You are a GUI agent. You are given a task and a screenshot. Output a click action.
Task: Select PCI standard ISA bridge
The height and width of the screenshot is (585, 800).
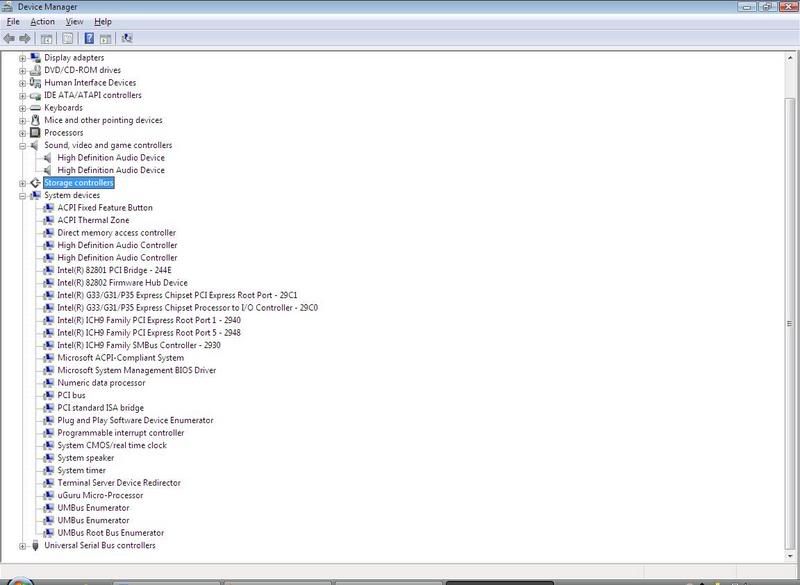point(101,408)
